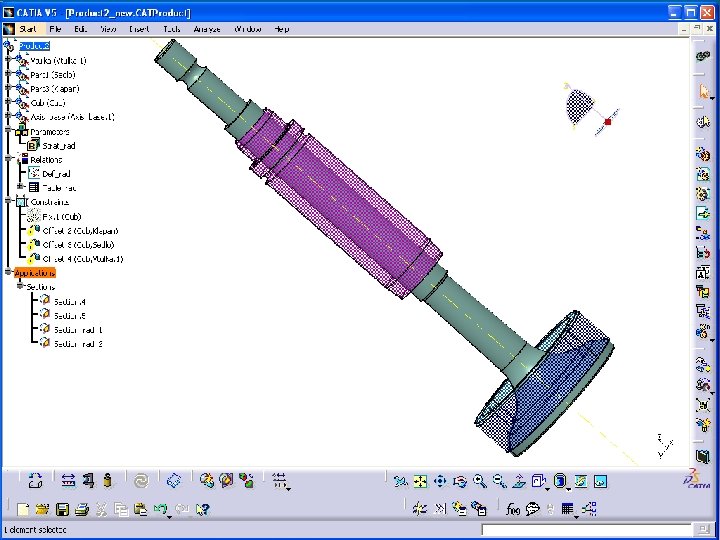This screenshot has height=540, width=720.
Task: Open the Window menu
Action: click(x=248, y=29)
